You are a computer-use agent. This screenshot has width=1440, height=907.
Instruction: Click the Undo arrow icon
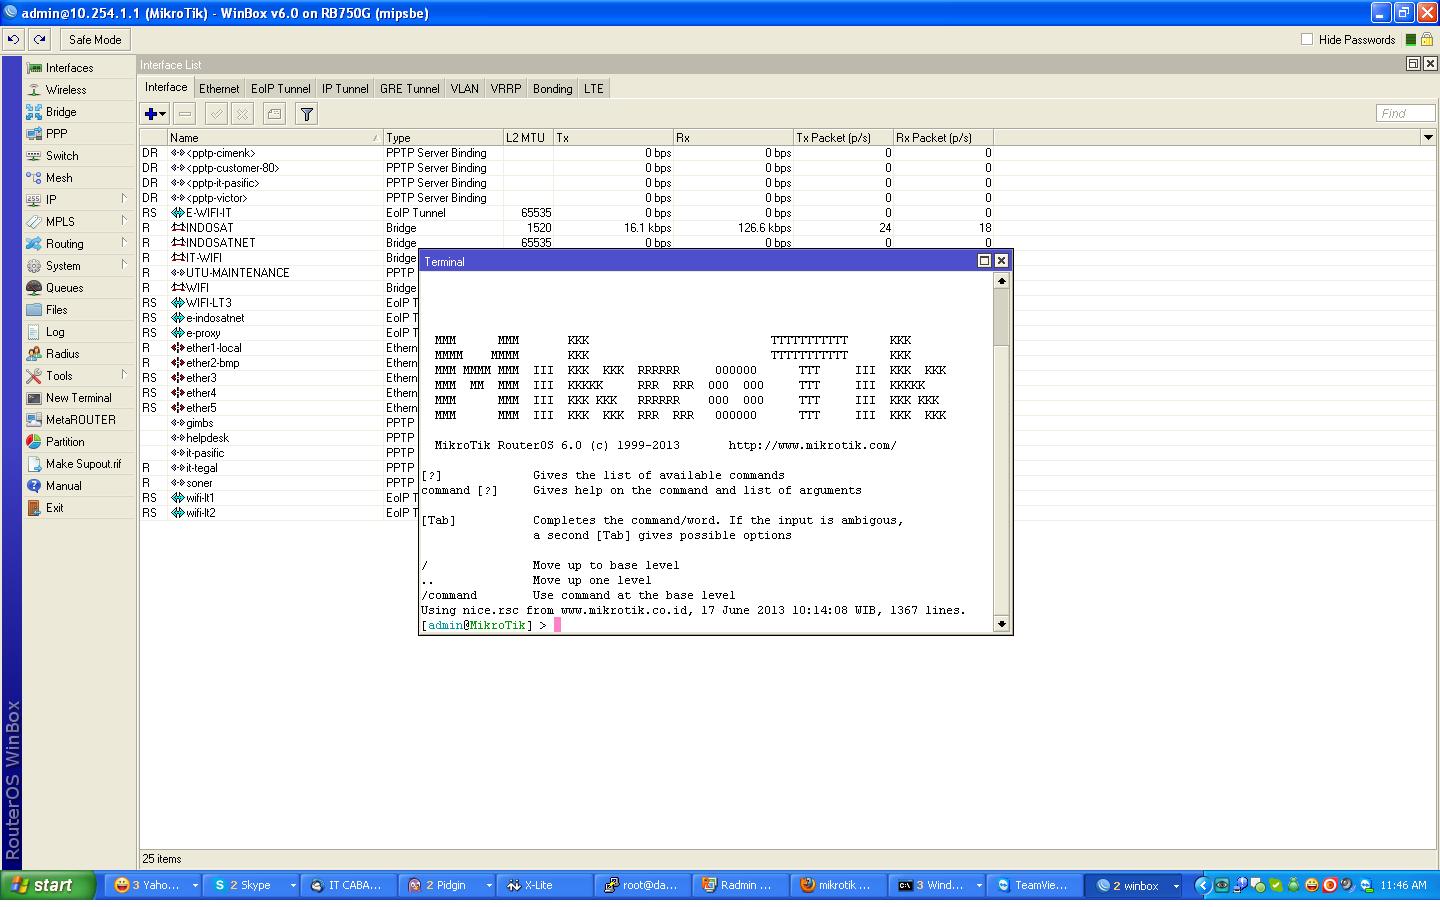(x=13, y=39)
